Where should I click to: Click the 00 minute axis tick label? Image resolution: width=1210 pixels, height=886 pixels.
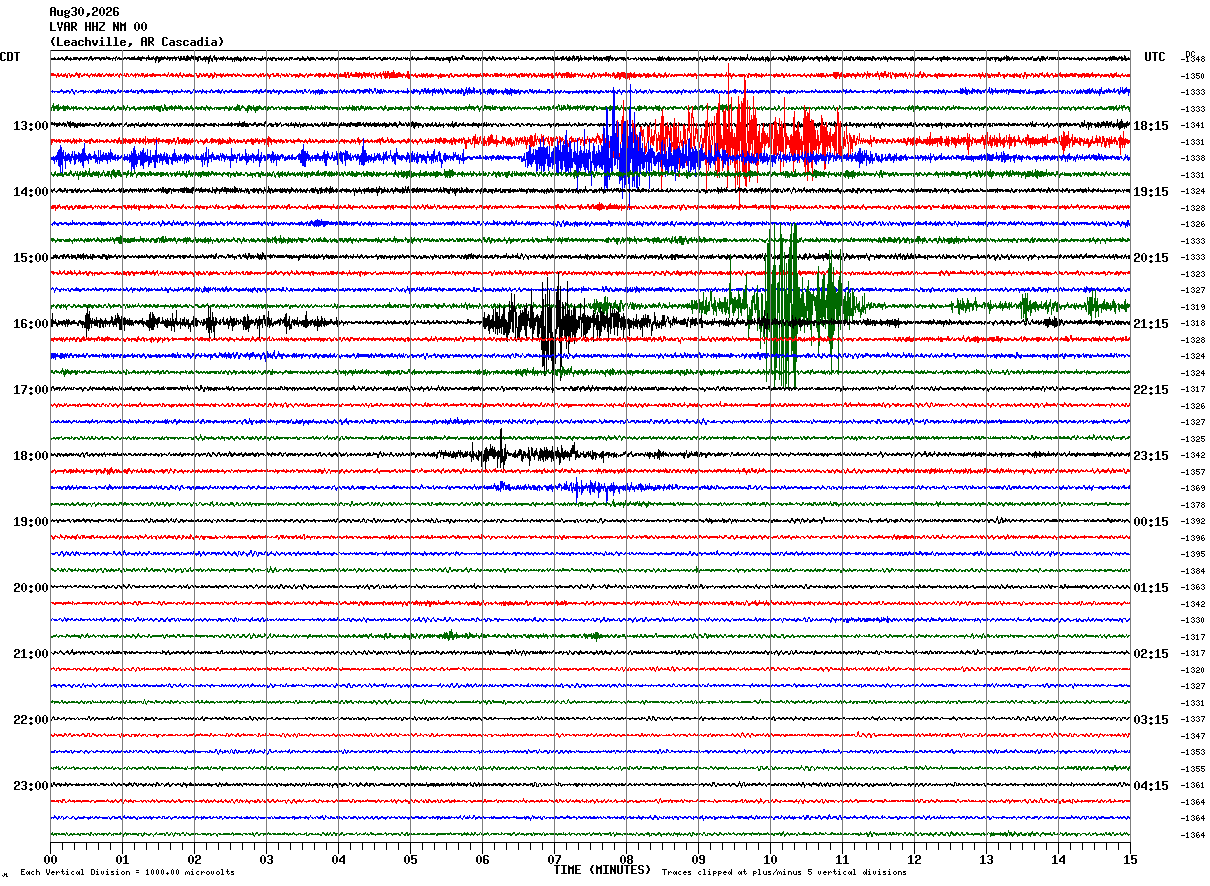[50, 859]
